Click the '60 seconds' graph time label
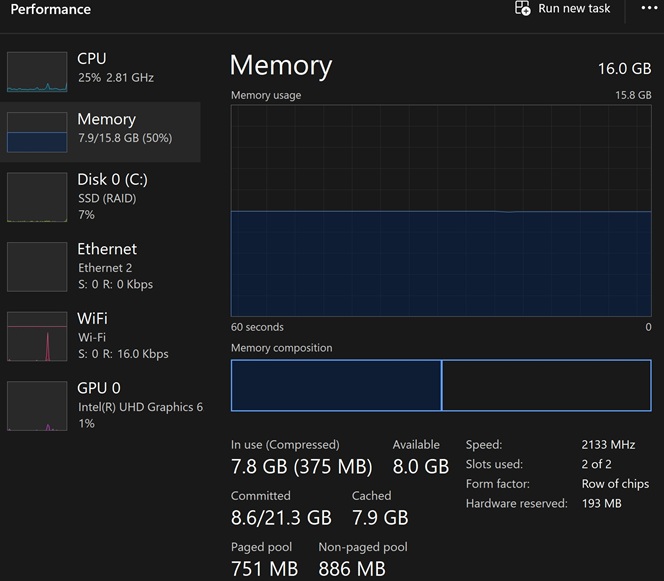 (257, 327)
